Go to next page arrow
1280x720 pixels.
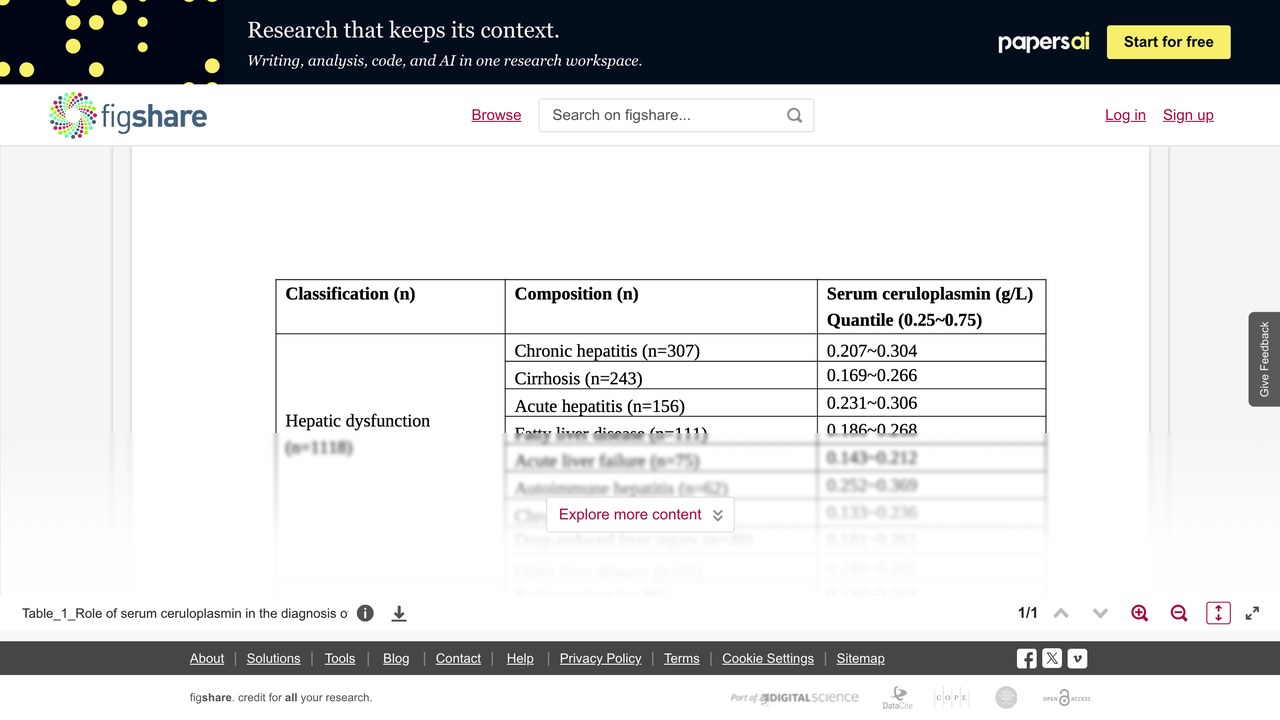[x=1100, y=613]
